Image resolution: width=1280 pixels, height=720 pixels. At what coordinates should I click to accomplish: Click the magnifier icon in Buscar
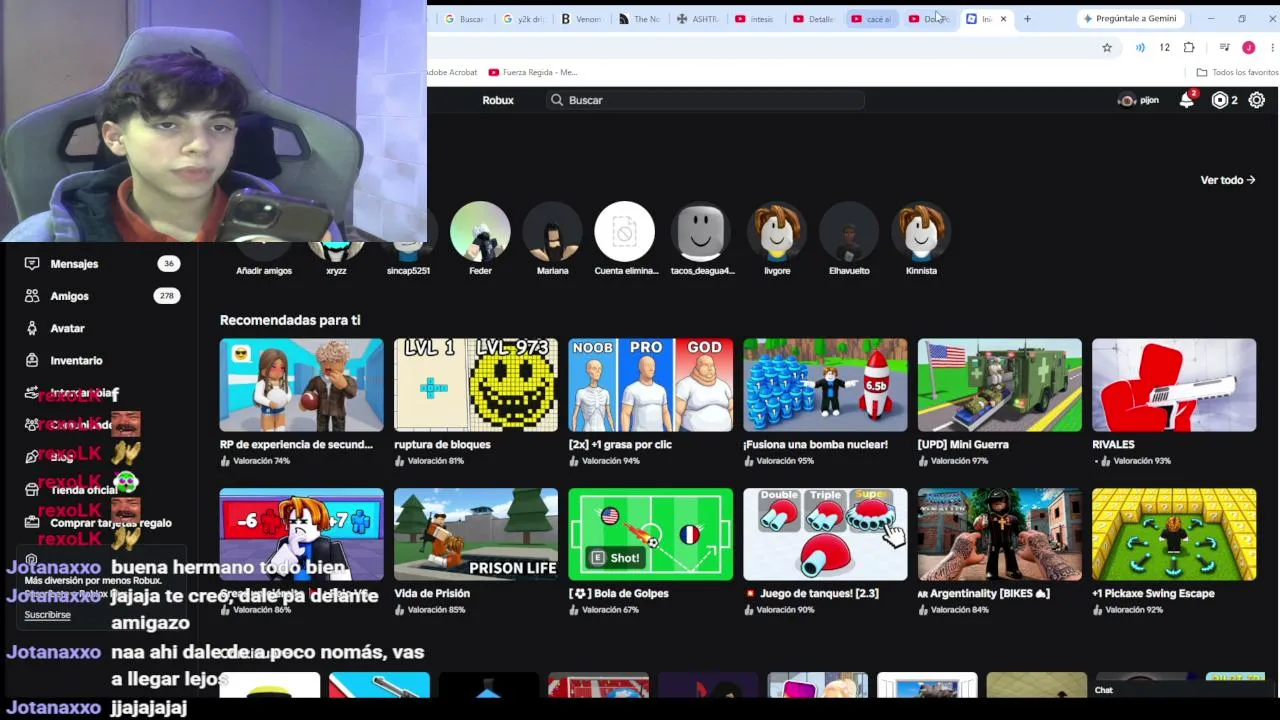coord(557,100)
